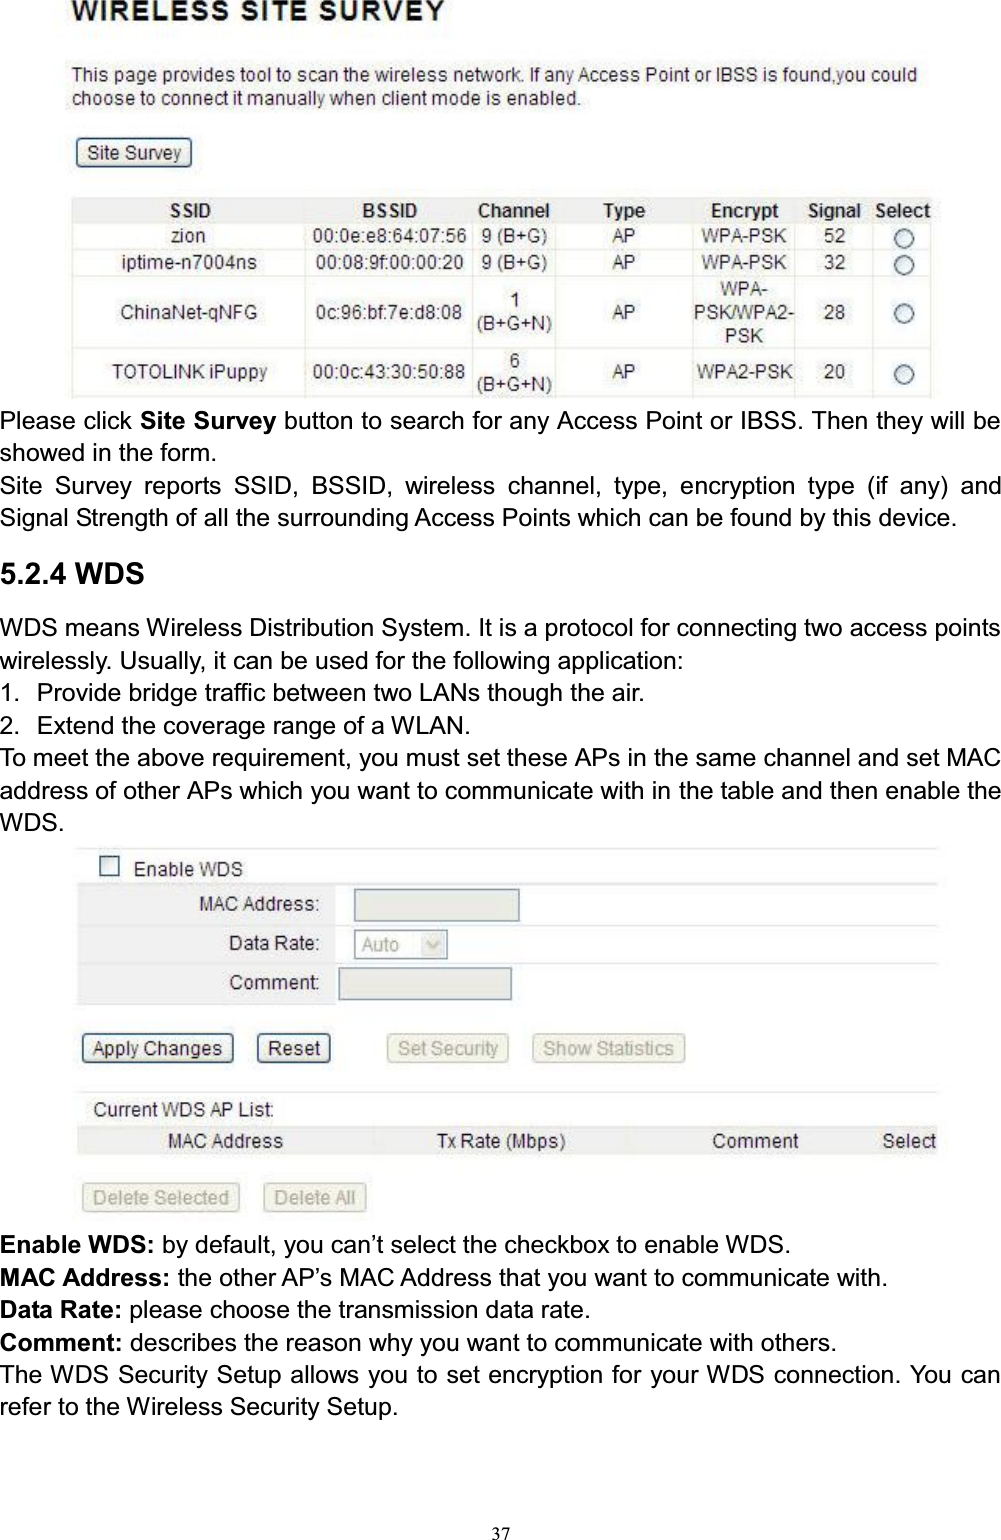The image size is (1001, 1540).
Task: Click the Show Statistics button
Action: [x=608, y=1048]
